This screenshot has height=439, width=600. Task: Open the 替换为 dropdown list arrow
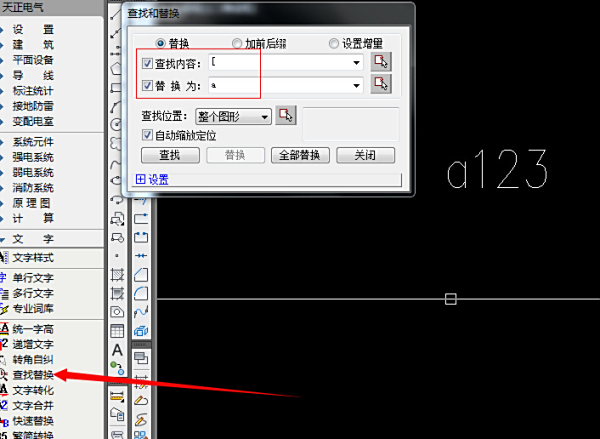pyautogui.click(x=356, y=85)
